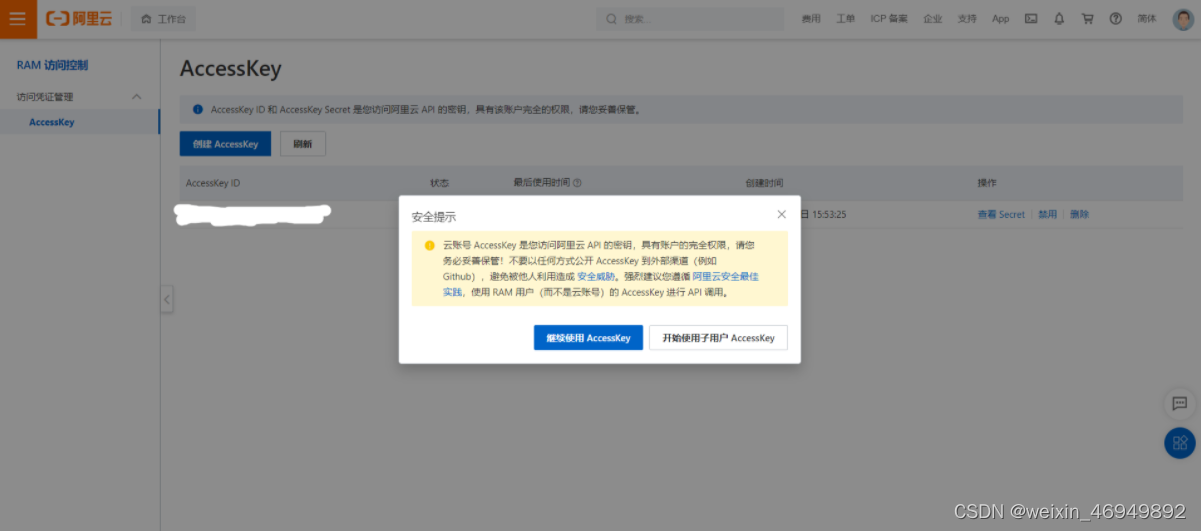Image resolution: width=1201 pixels, height=531 pixels.
Task: Open the 安全威胁 link in dialog
Action: 596,276
